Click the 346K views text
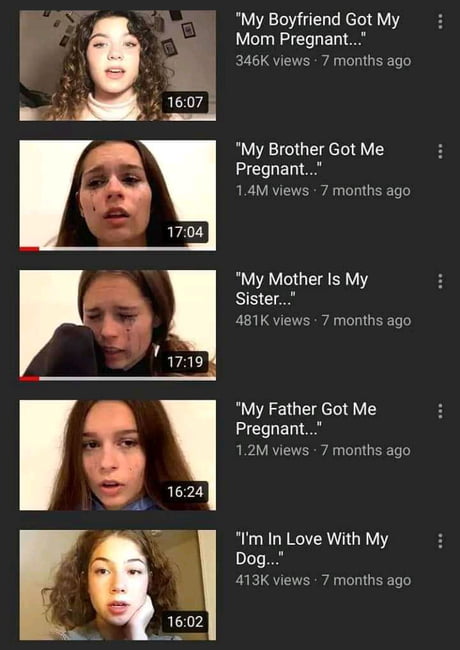 point(272,61)
